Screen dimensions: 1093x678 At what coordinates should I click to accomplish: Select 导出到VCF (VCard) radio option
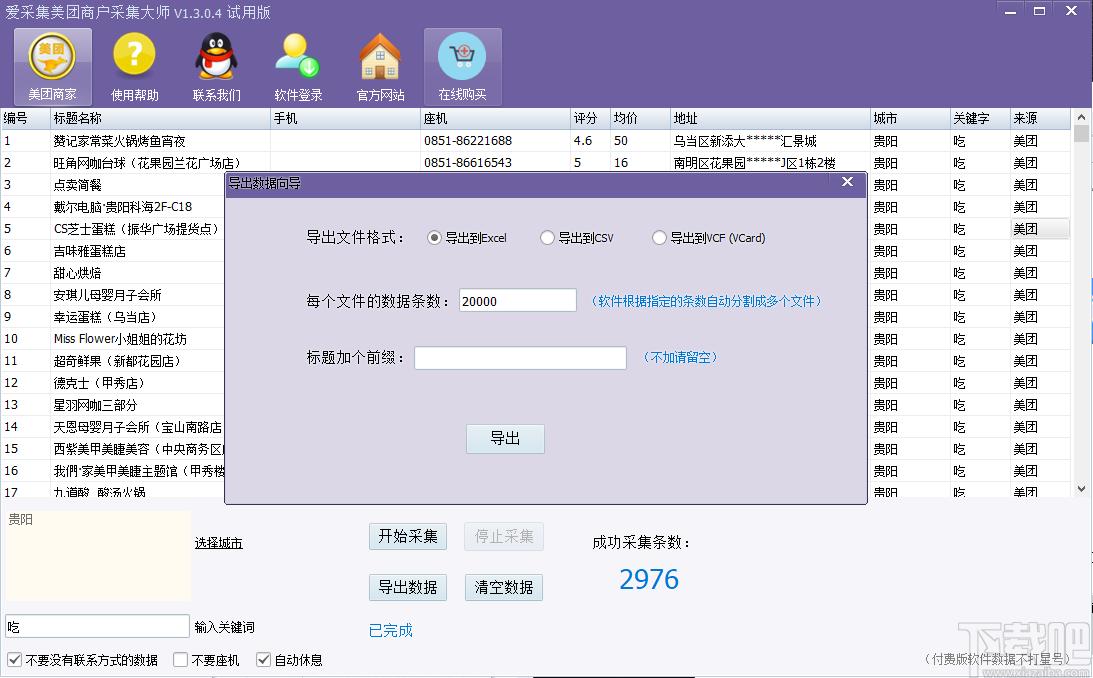point(709,238)
